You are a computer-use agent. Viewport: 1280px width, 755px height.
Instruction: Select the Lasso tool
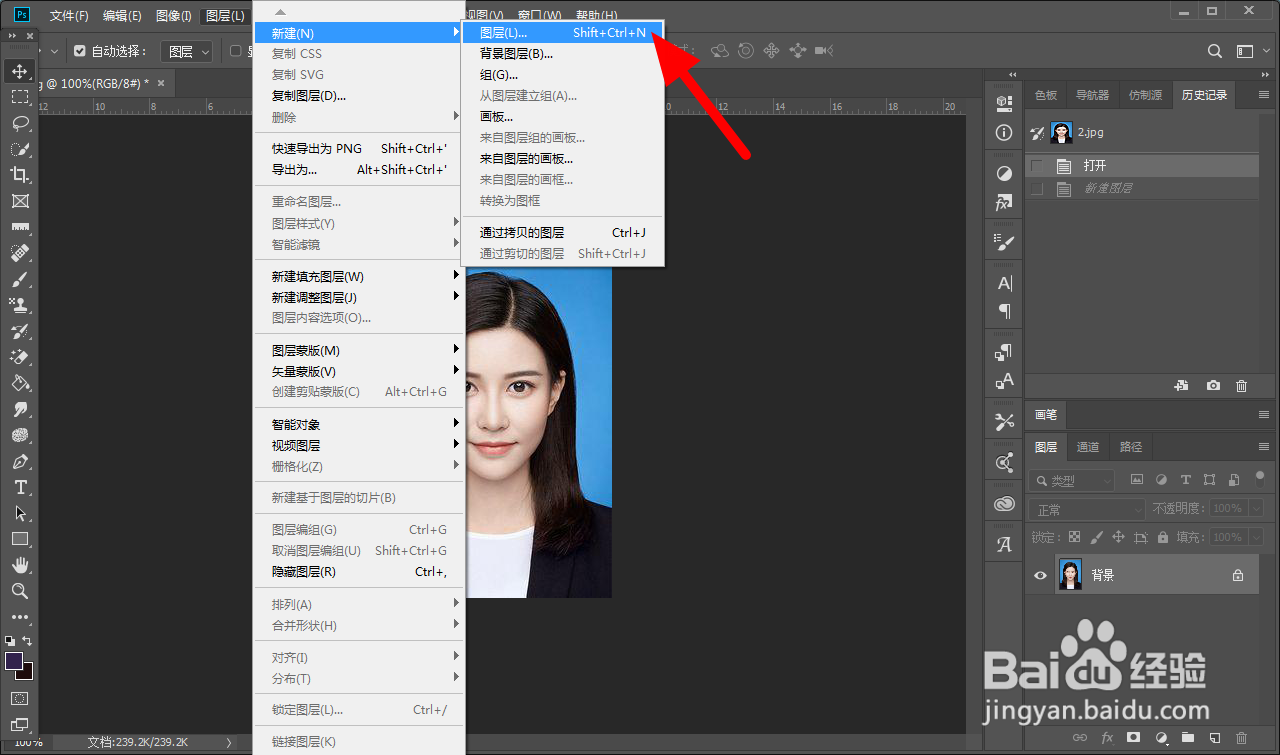pos(20,124)
